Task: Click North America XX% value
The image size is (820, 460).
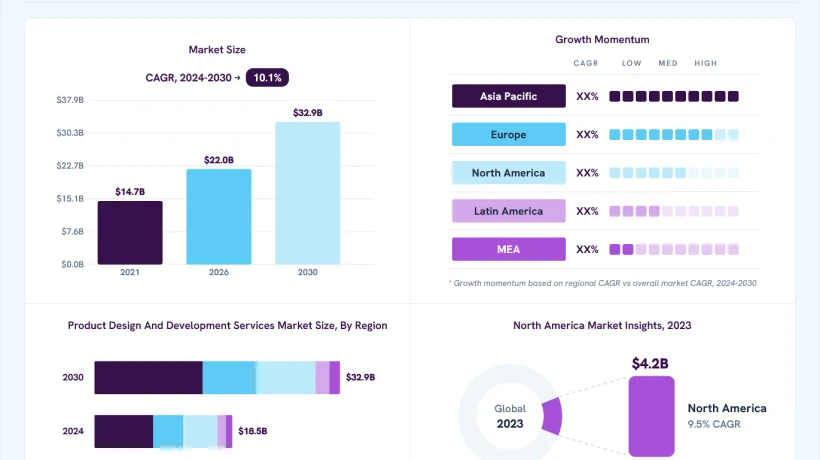Action: tap(587, 172)
